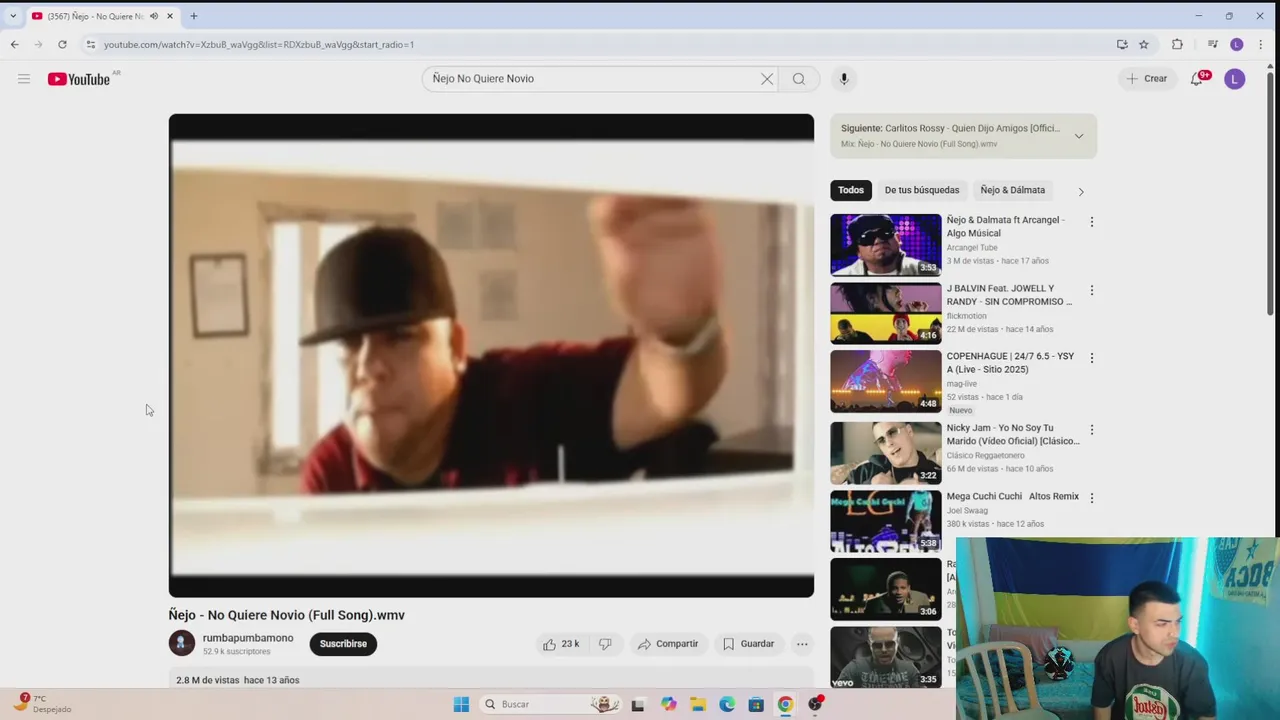Open Copilot from the taskbar
Screen dimensions: 1280x720
[668, 704]
